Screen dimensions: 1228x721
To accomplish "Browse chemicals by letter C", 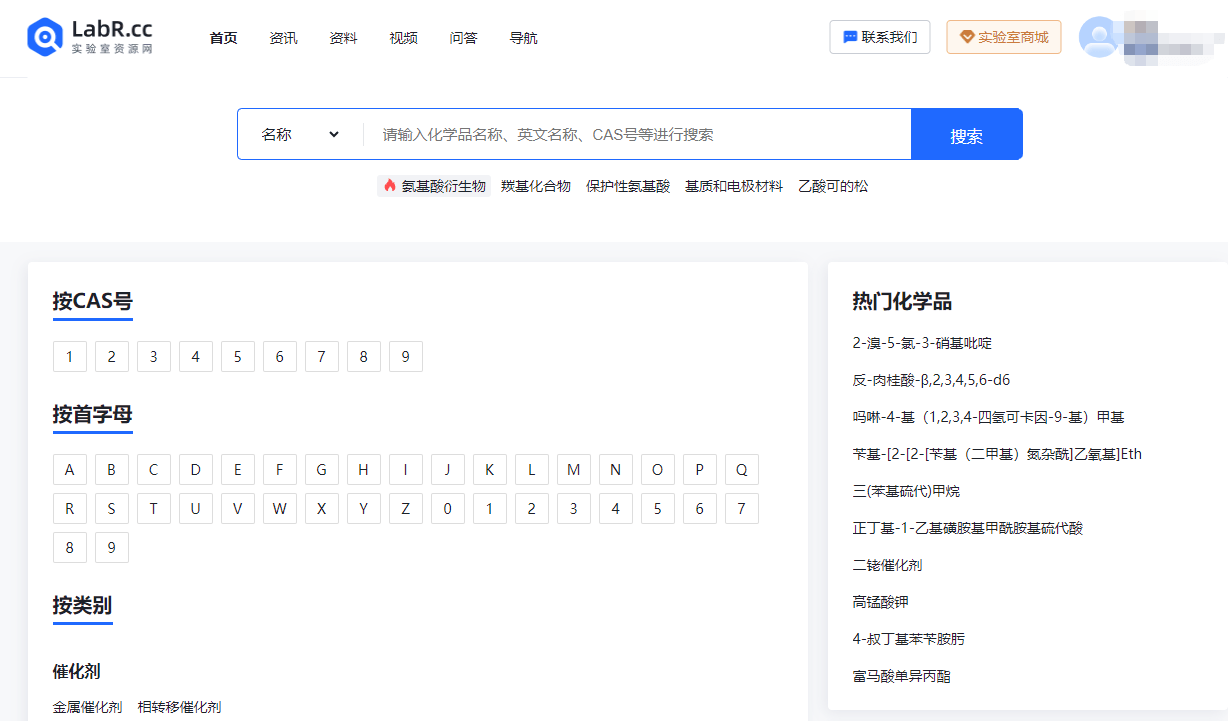I will 154,470.
